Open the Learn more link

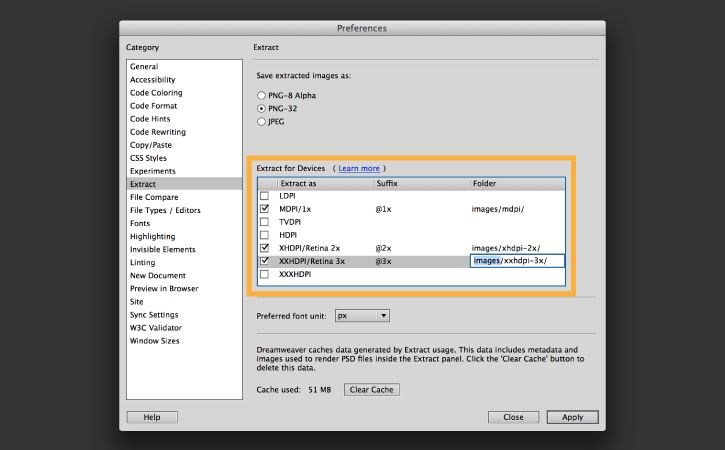coord(359,168)
